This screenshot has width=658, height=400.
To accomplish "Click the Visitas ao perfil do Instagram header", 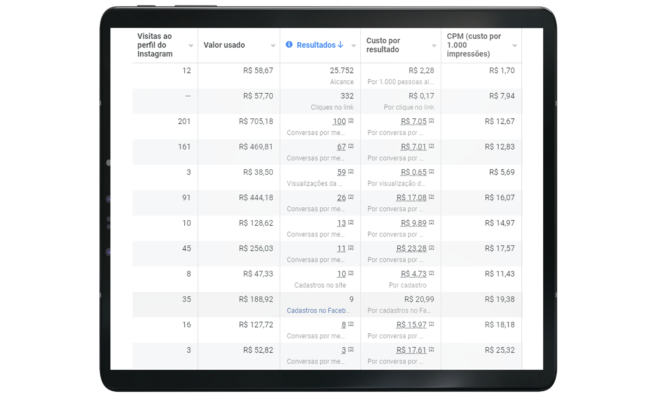I will pos(154,45).
